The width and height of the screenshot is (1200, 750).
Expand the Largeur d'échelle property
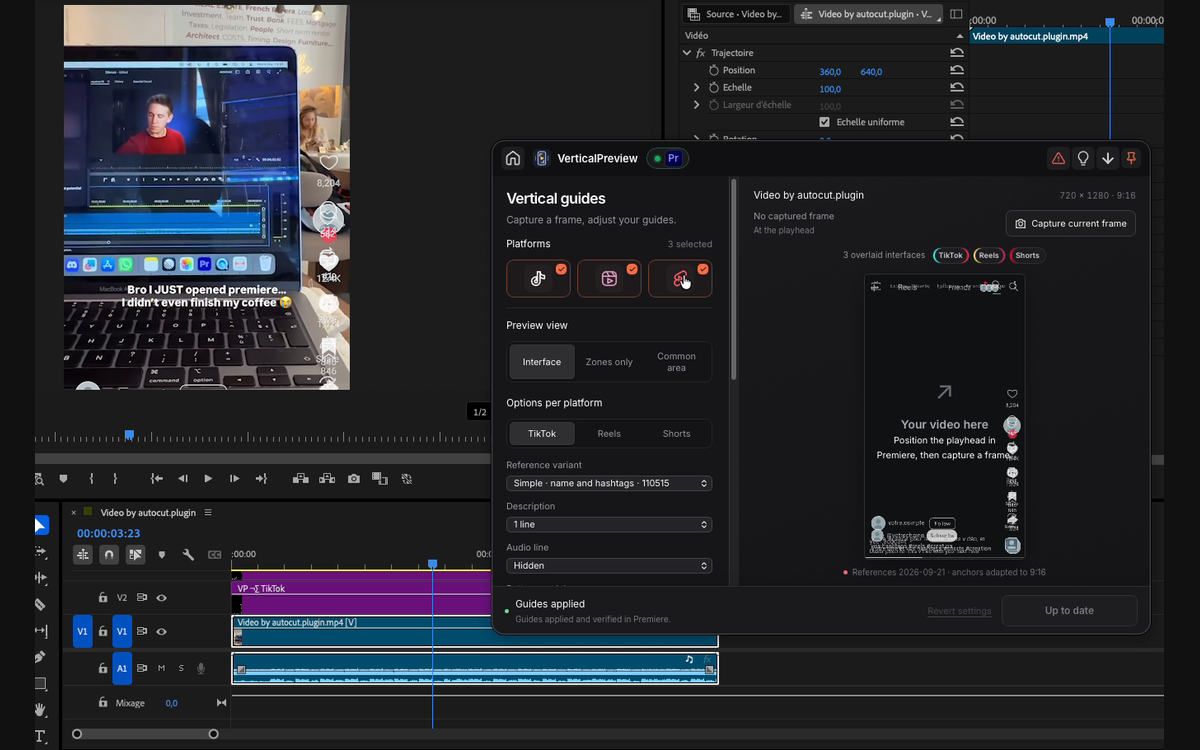point(697,105)
